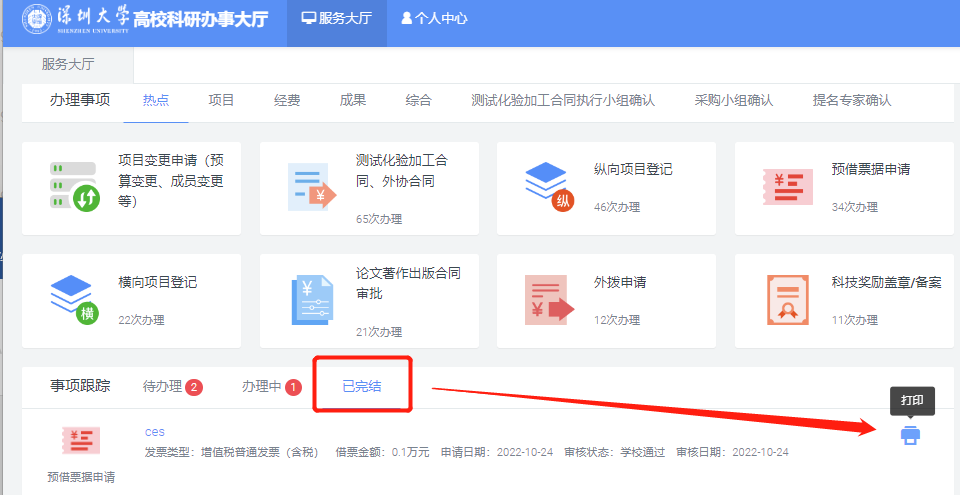Select the 已完结 tracking tab

click(x=361, y=386)
